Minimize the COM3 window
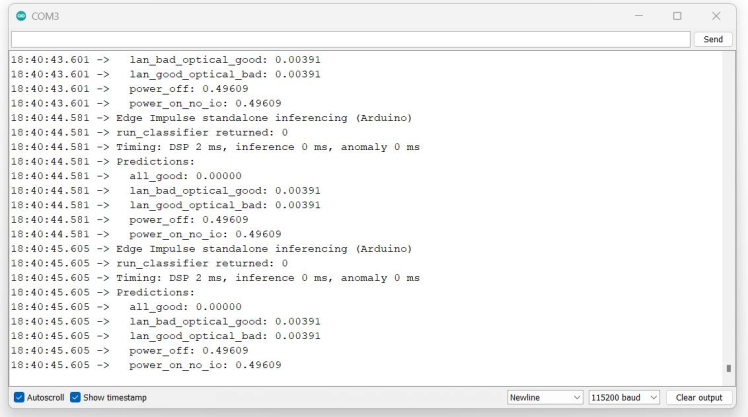748x417 pixels. (639, 16)
